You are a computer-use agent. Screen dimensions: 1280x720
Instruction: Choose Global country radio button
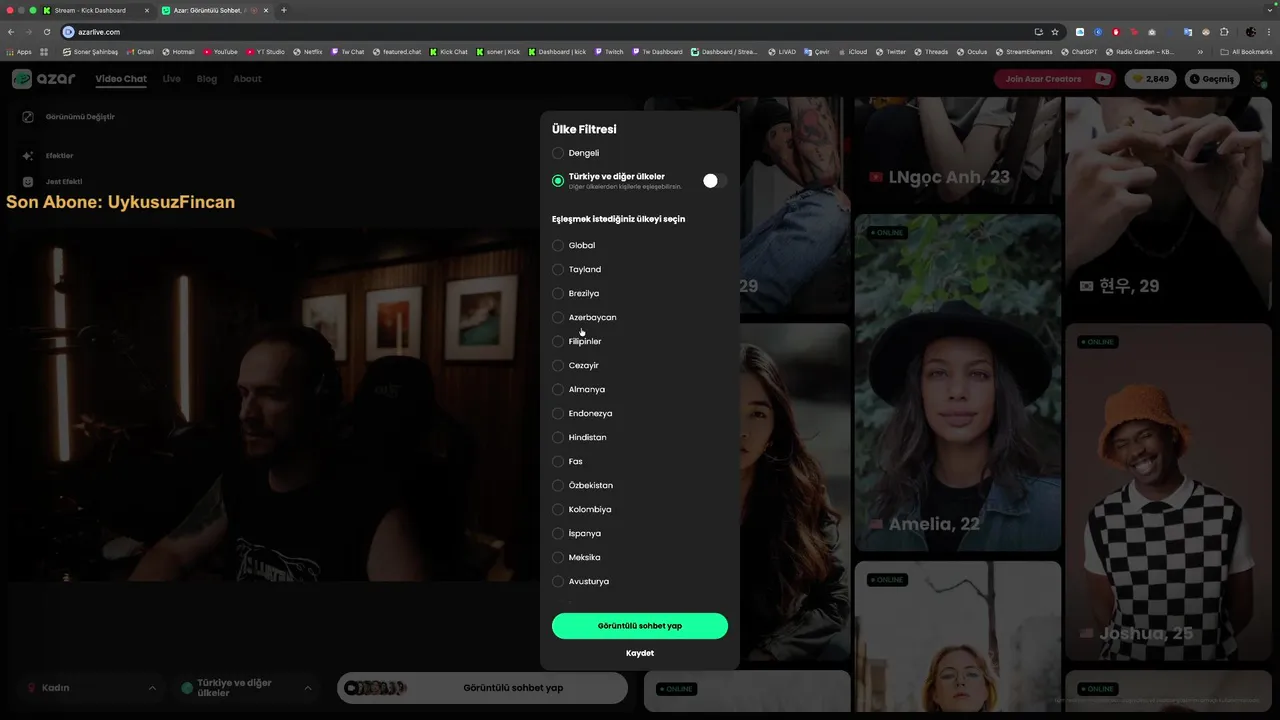pos(558,245)
